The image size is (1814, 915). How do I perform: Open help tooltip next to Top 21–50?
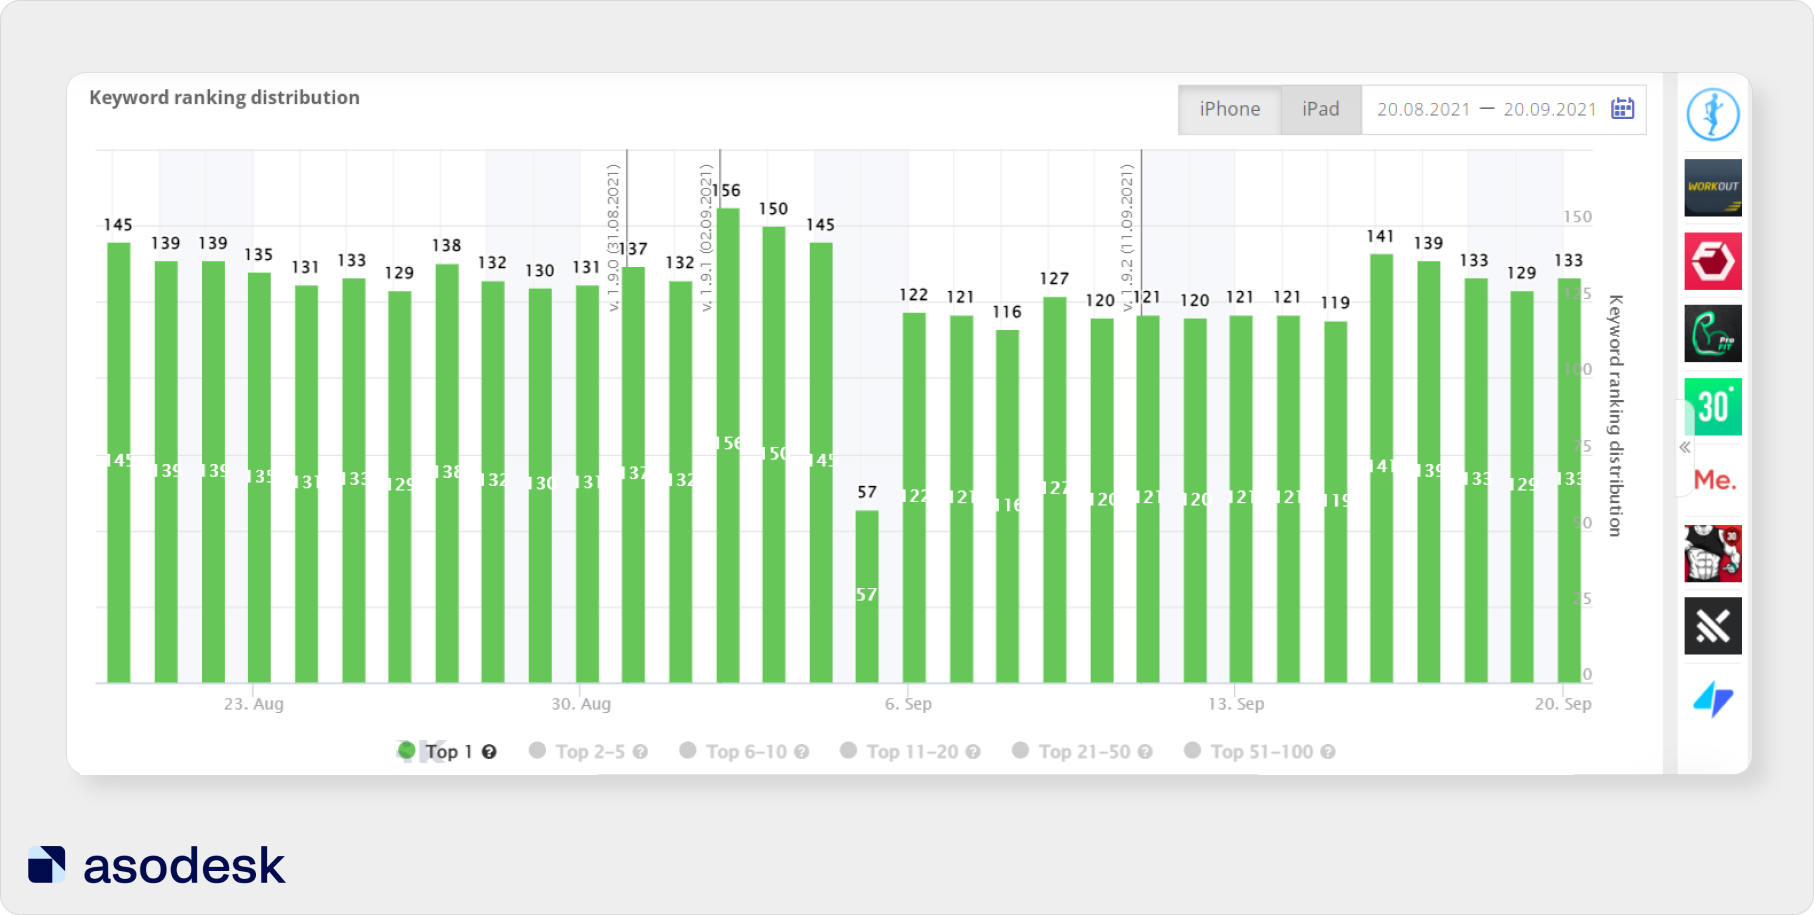coord(1145,752)
